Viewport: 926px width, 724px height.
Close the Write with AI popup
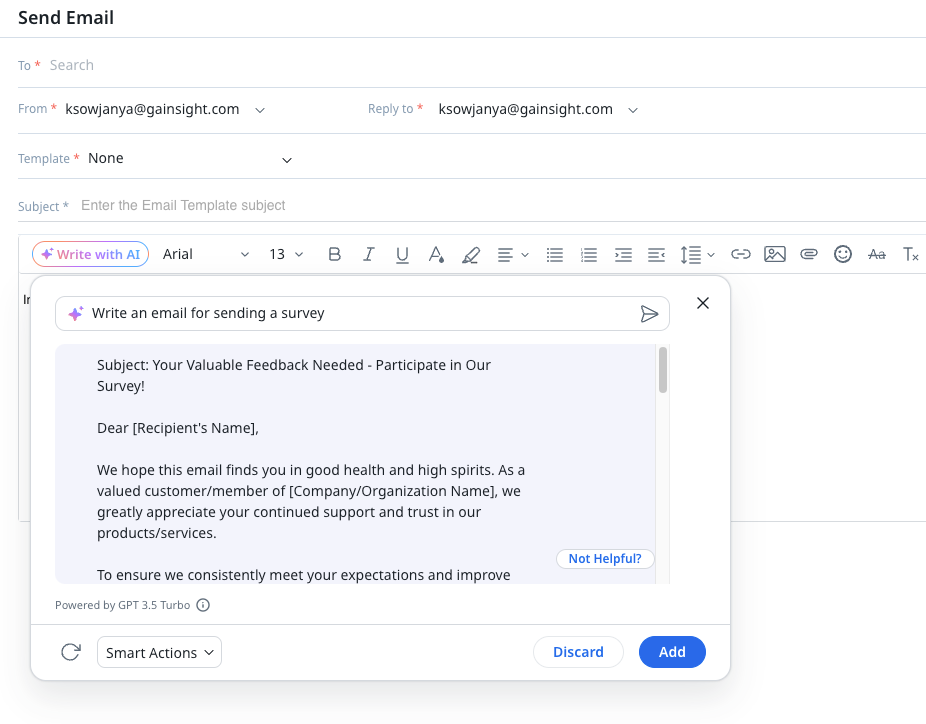click(x=703, y=303)
